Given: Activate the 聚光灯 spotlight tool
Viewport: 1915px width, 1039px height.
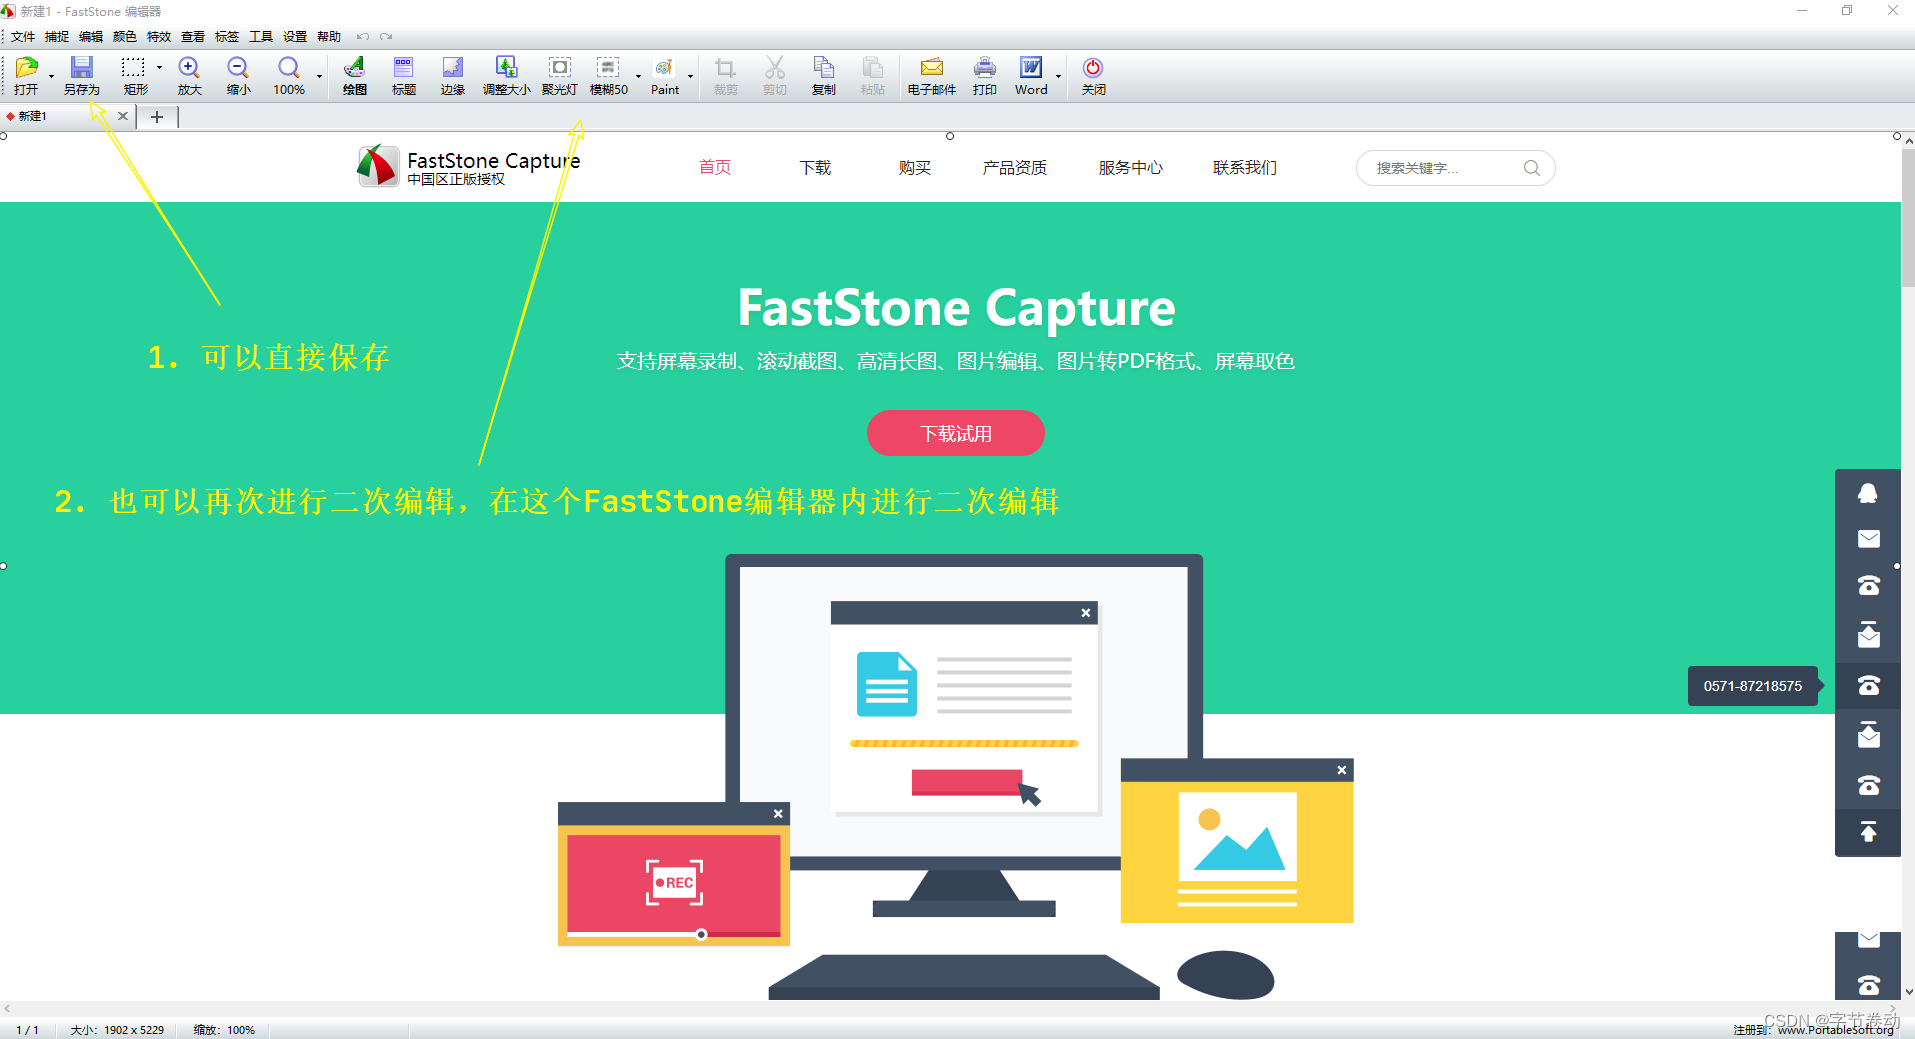Looking at the screenshot, I should (560, 76).
